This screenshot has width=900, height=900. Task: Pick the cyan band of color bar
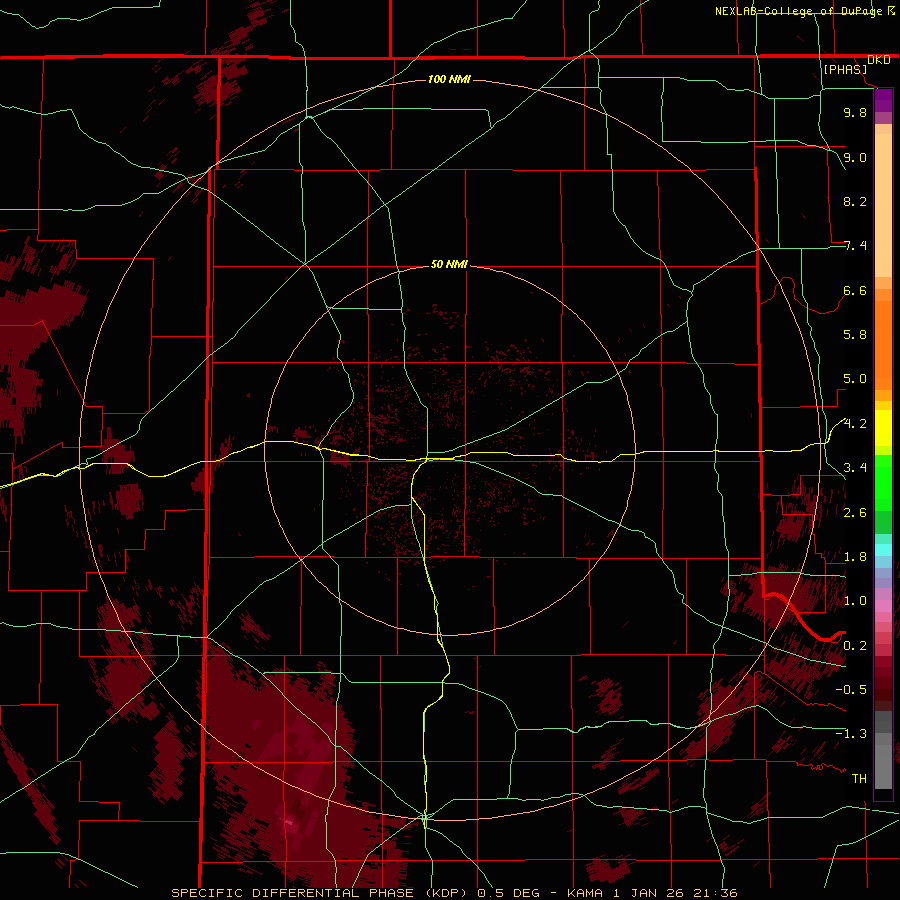883,550
